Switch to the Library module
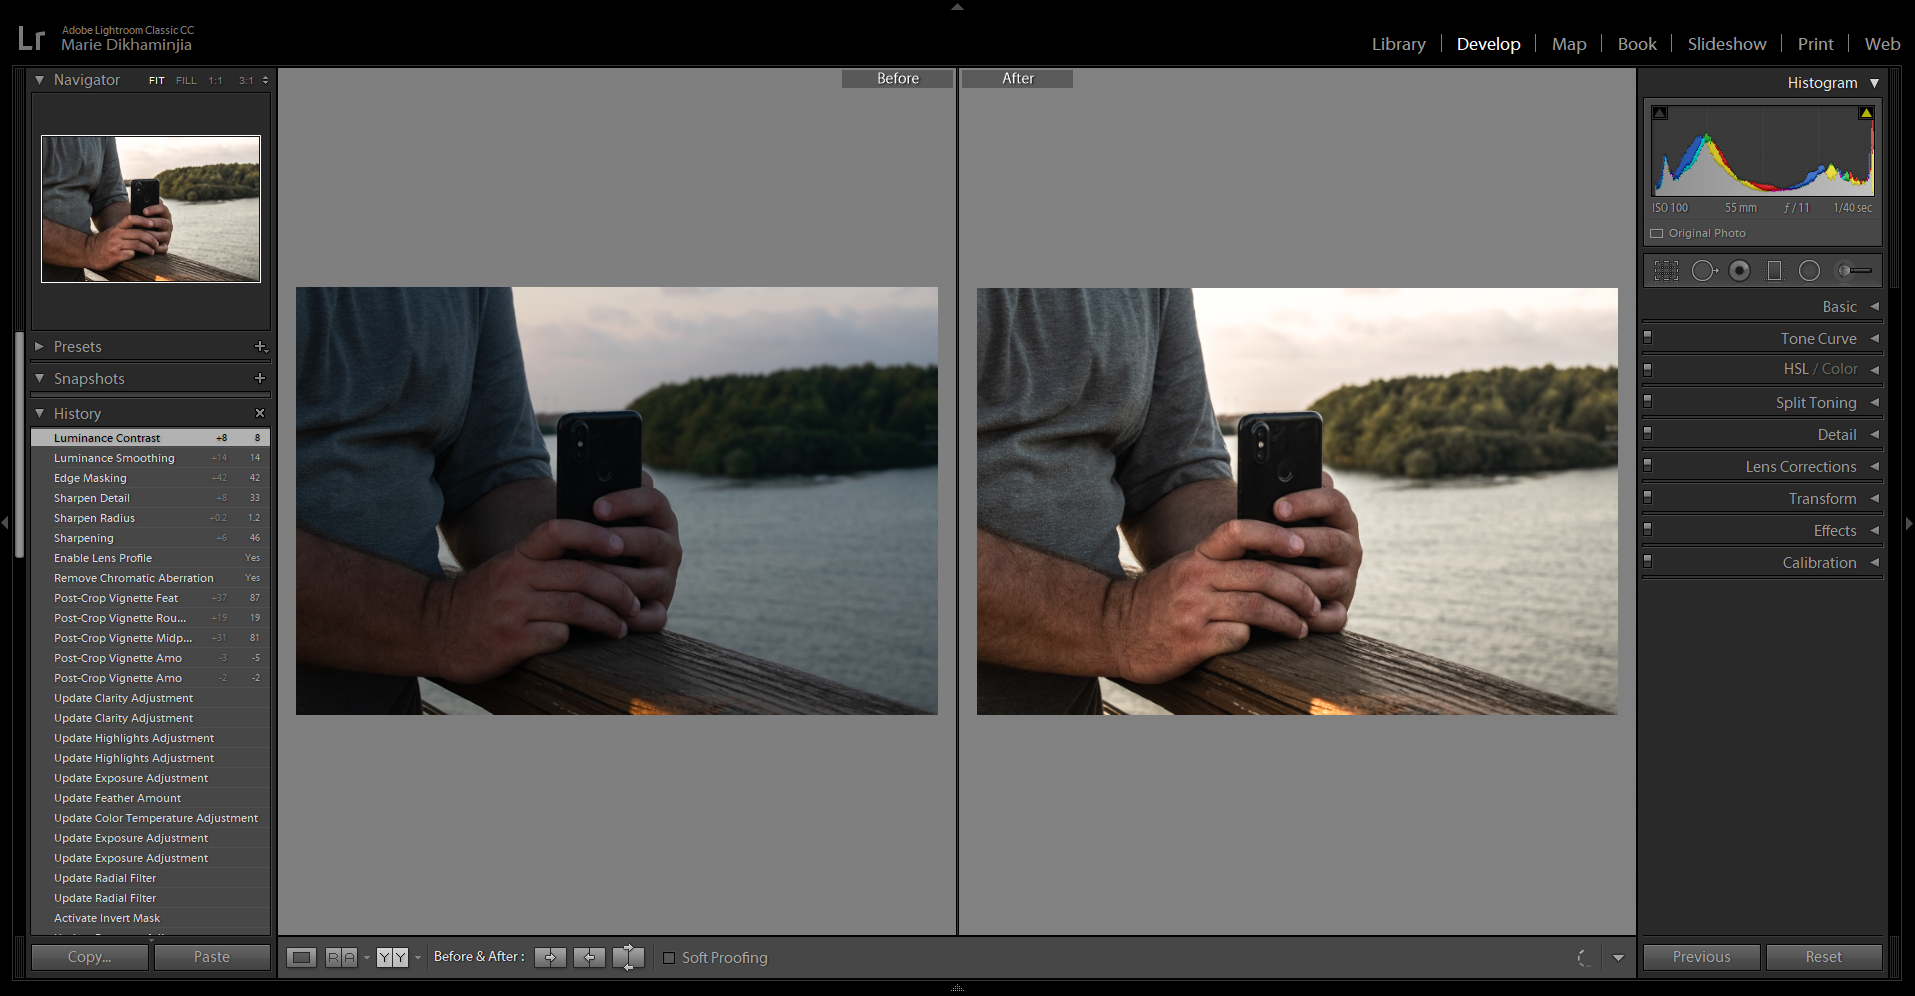The height and width of the screenshot is (996, 1915). point(1398,44)
